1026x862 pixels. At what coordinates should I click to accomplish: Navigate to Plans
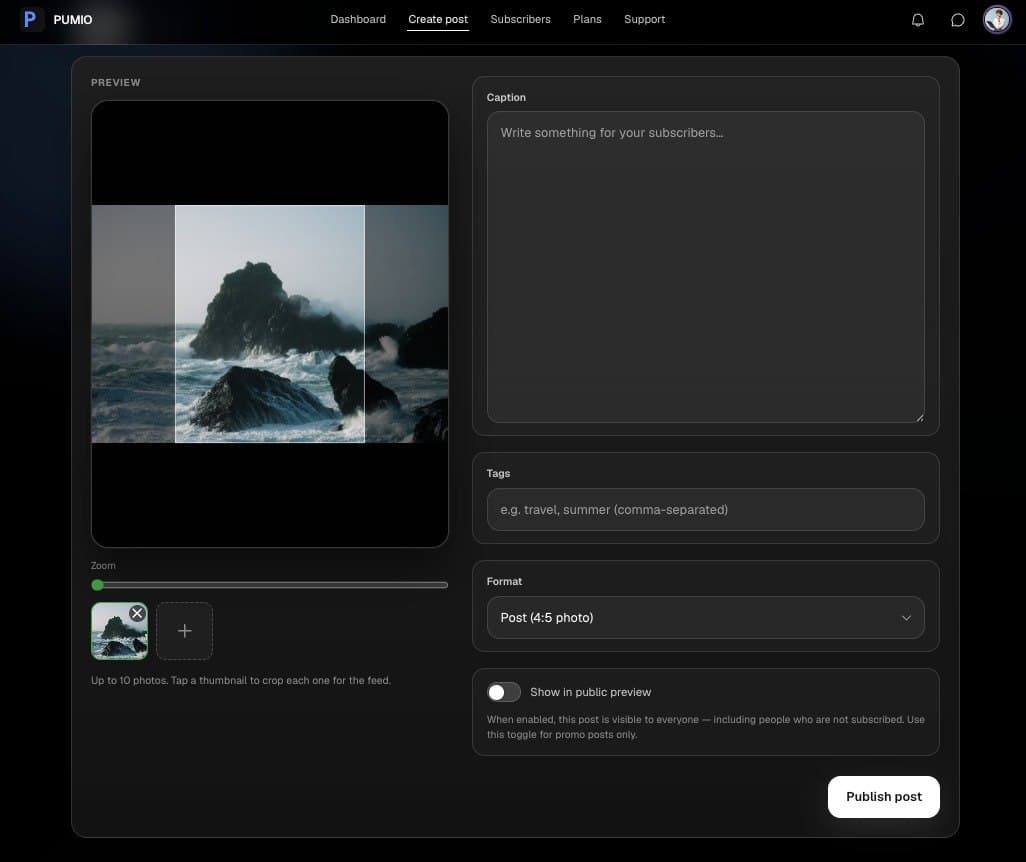tap(587, 20)
